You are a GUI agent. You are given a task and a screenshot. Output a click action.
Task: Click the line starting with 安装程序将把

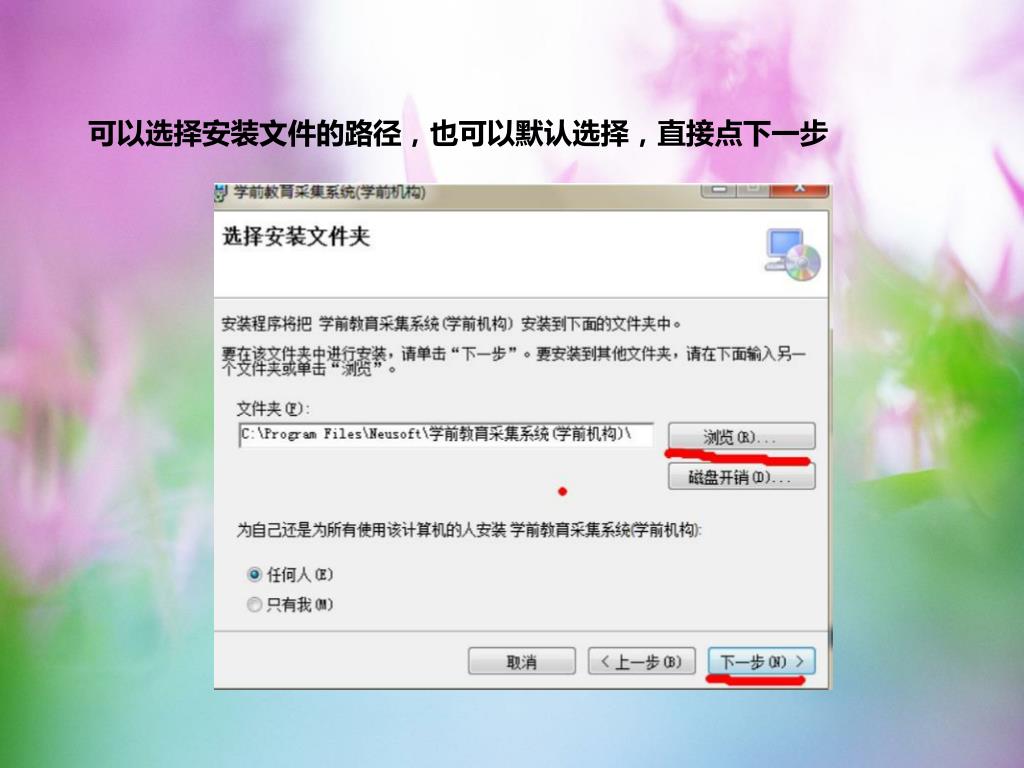point(451,323)
